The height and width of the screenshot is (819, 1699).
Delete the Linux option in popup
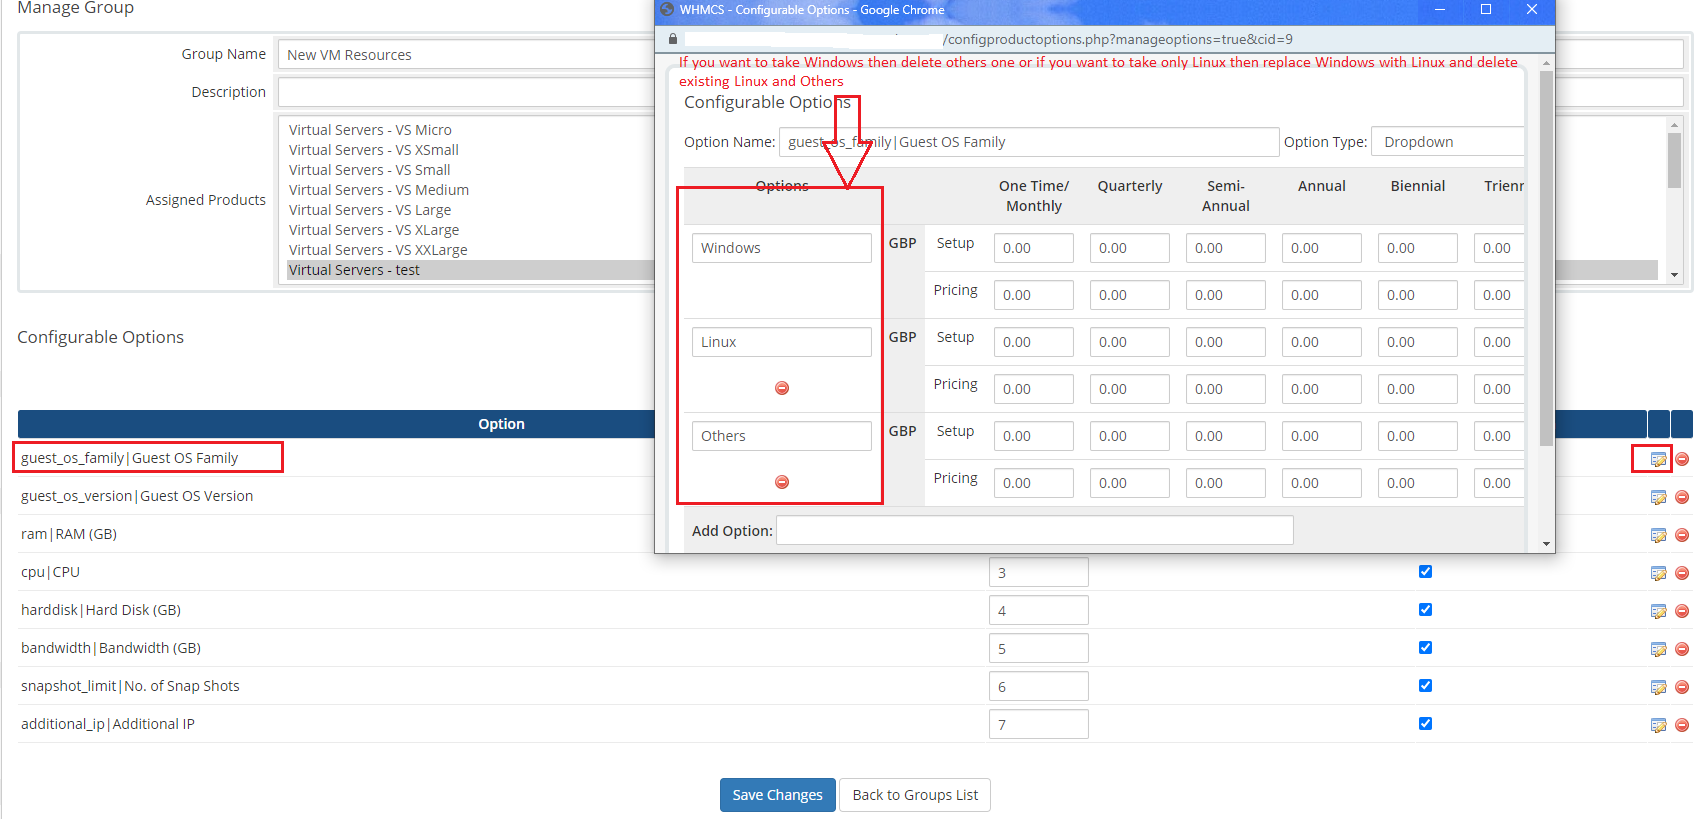click(782, 388)
